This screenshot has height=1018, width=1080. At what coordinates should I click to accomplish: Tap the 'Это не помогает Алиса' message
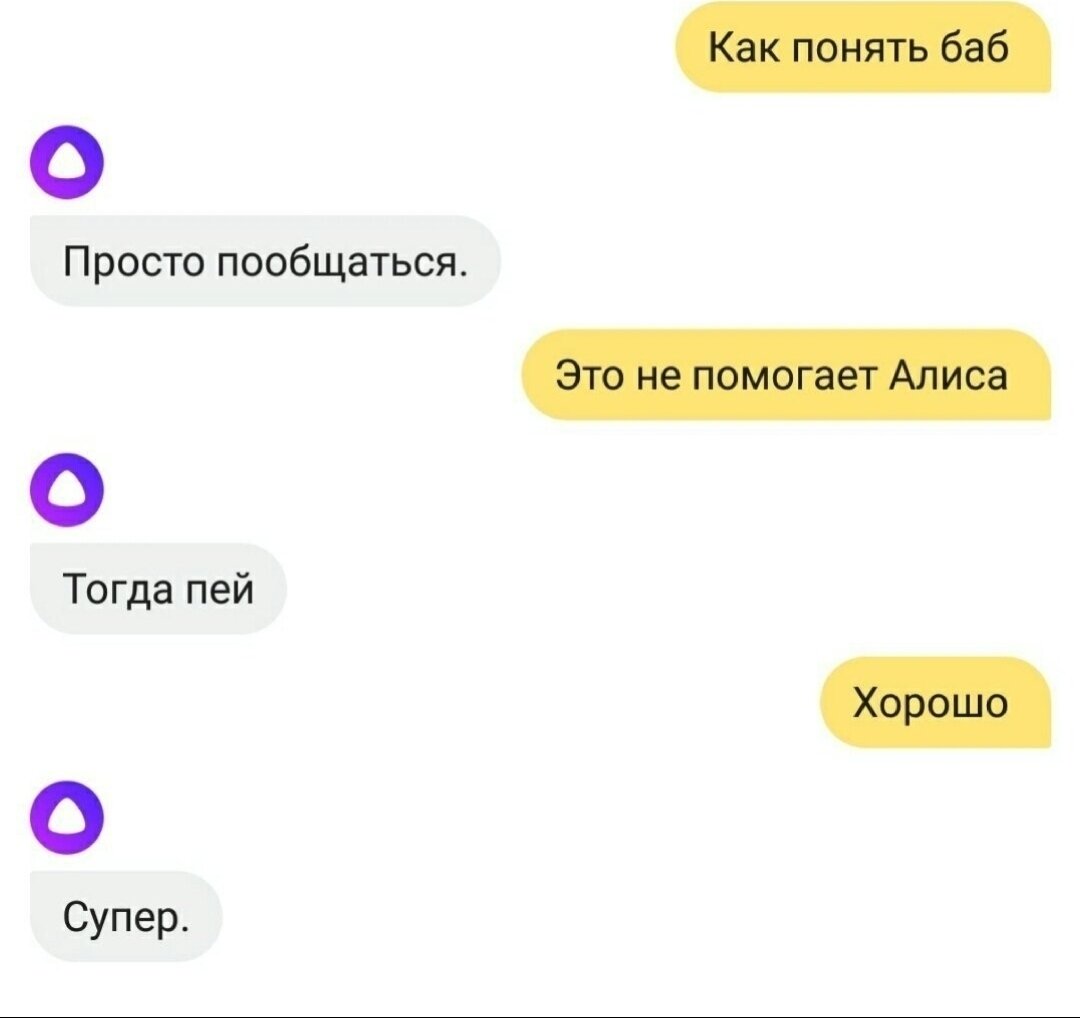(787, 375)
